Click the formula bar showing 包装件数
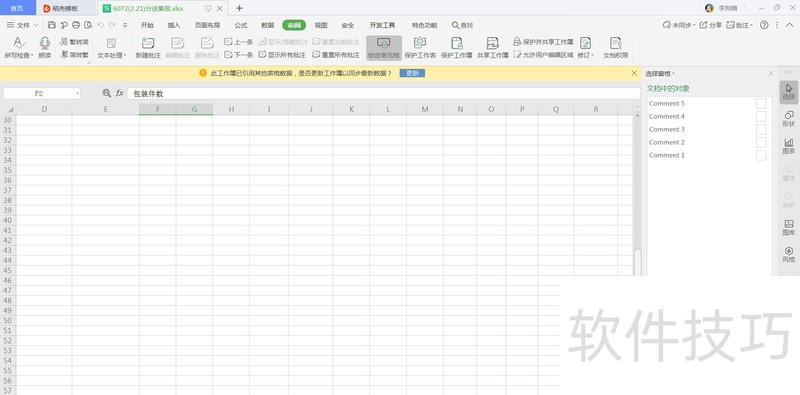This screenshot has width=800, height=395. (x=384, y=93)
